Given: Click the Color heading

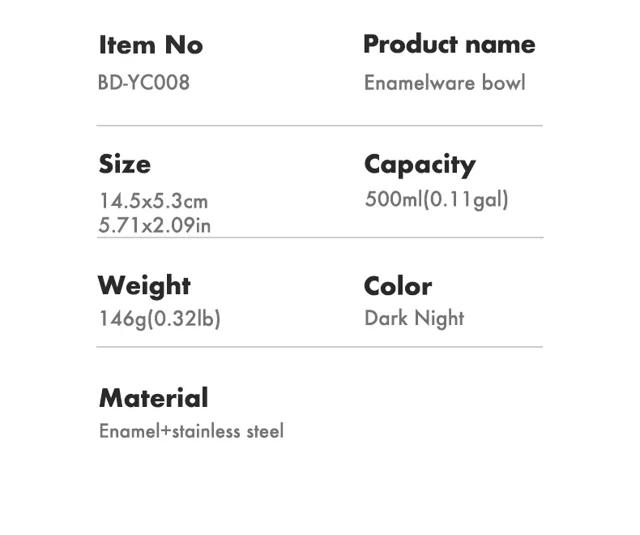Looking at the screenshot, I should [x=398, y=286].
